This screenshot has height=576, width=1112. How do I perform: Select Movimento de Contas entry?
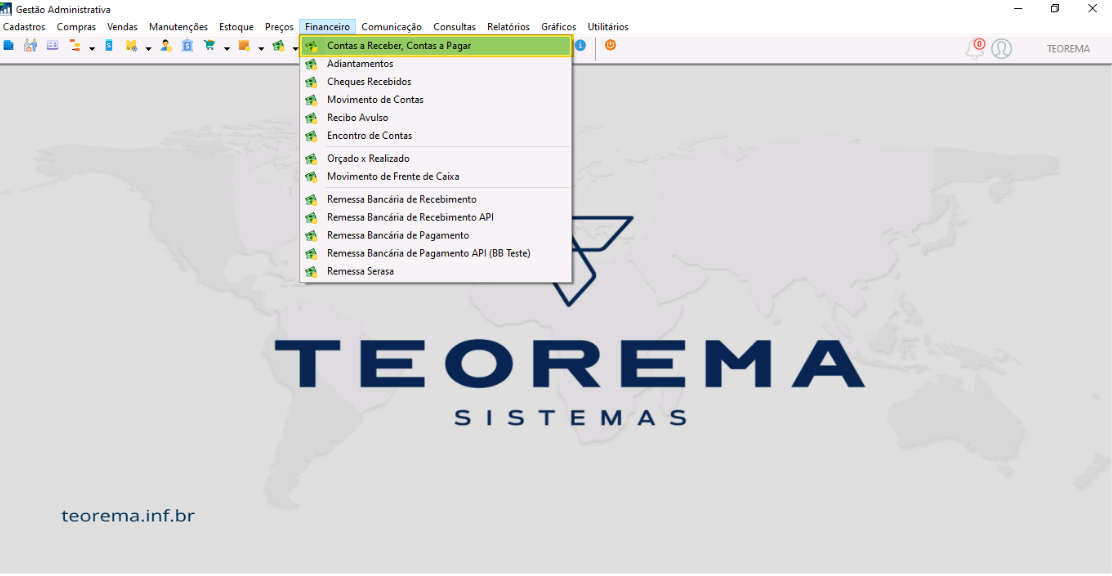(435, 100)
